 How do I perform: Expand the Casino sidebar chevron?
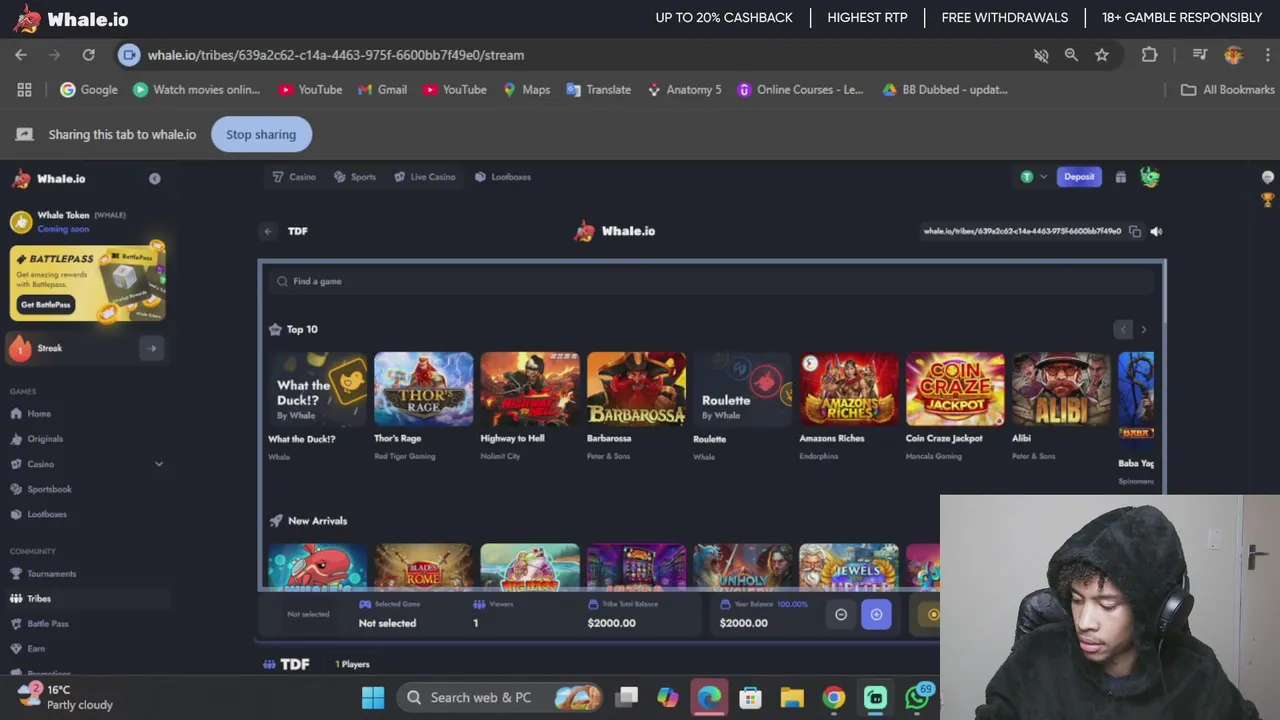pyautogui.click(x=158, y=464)
